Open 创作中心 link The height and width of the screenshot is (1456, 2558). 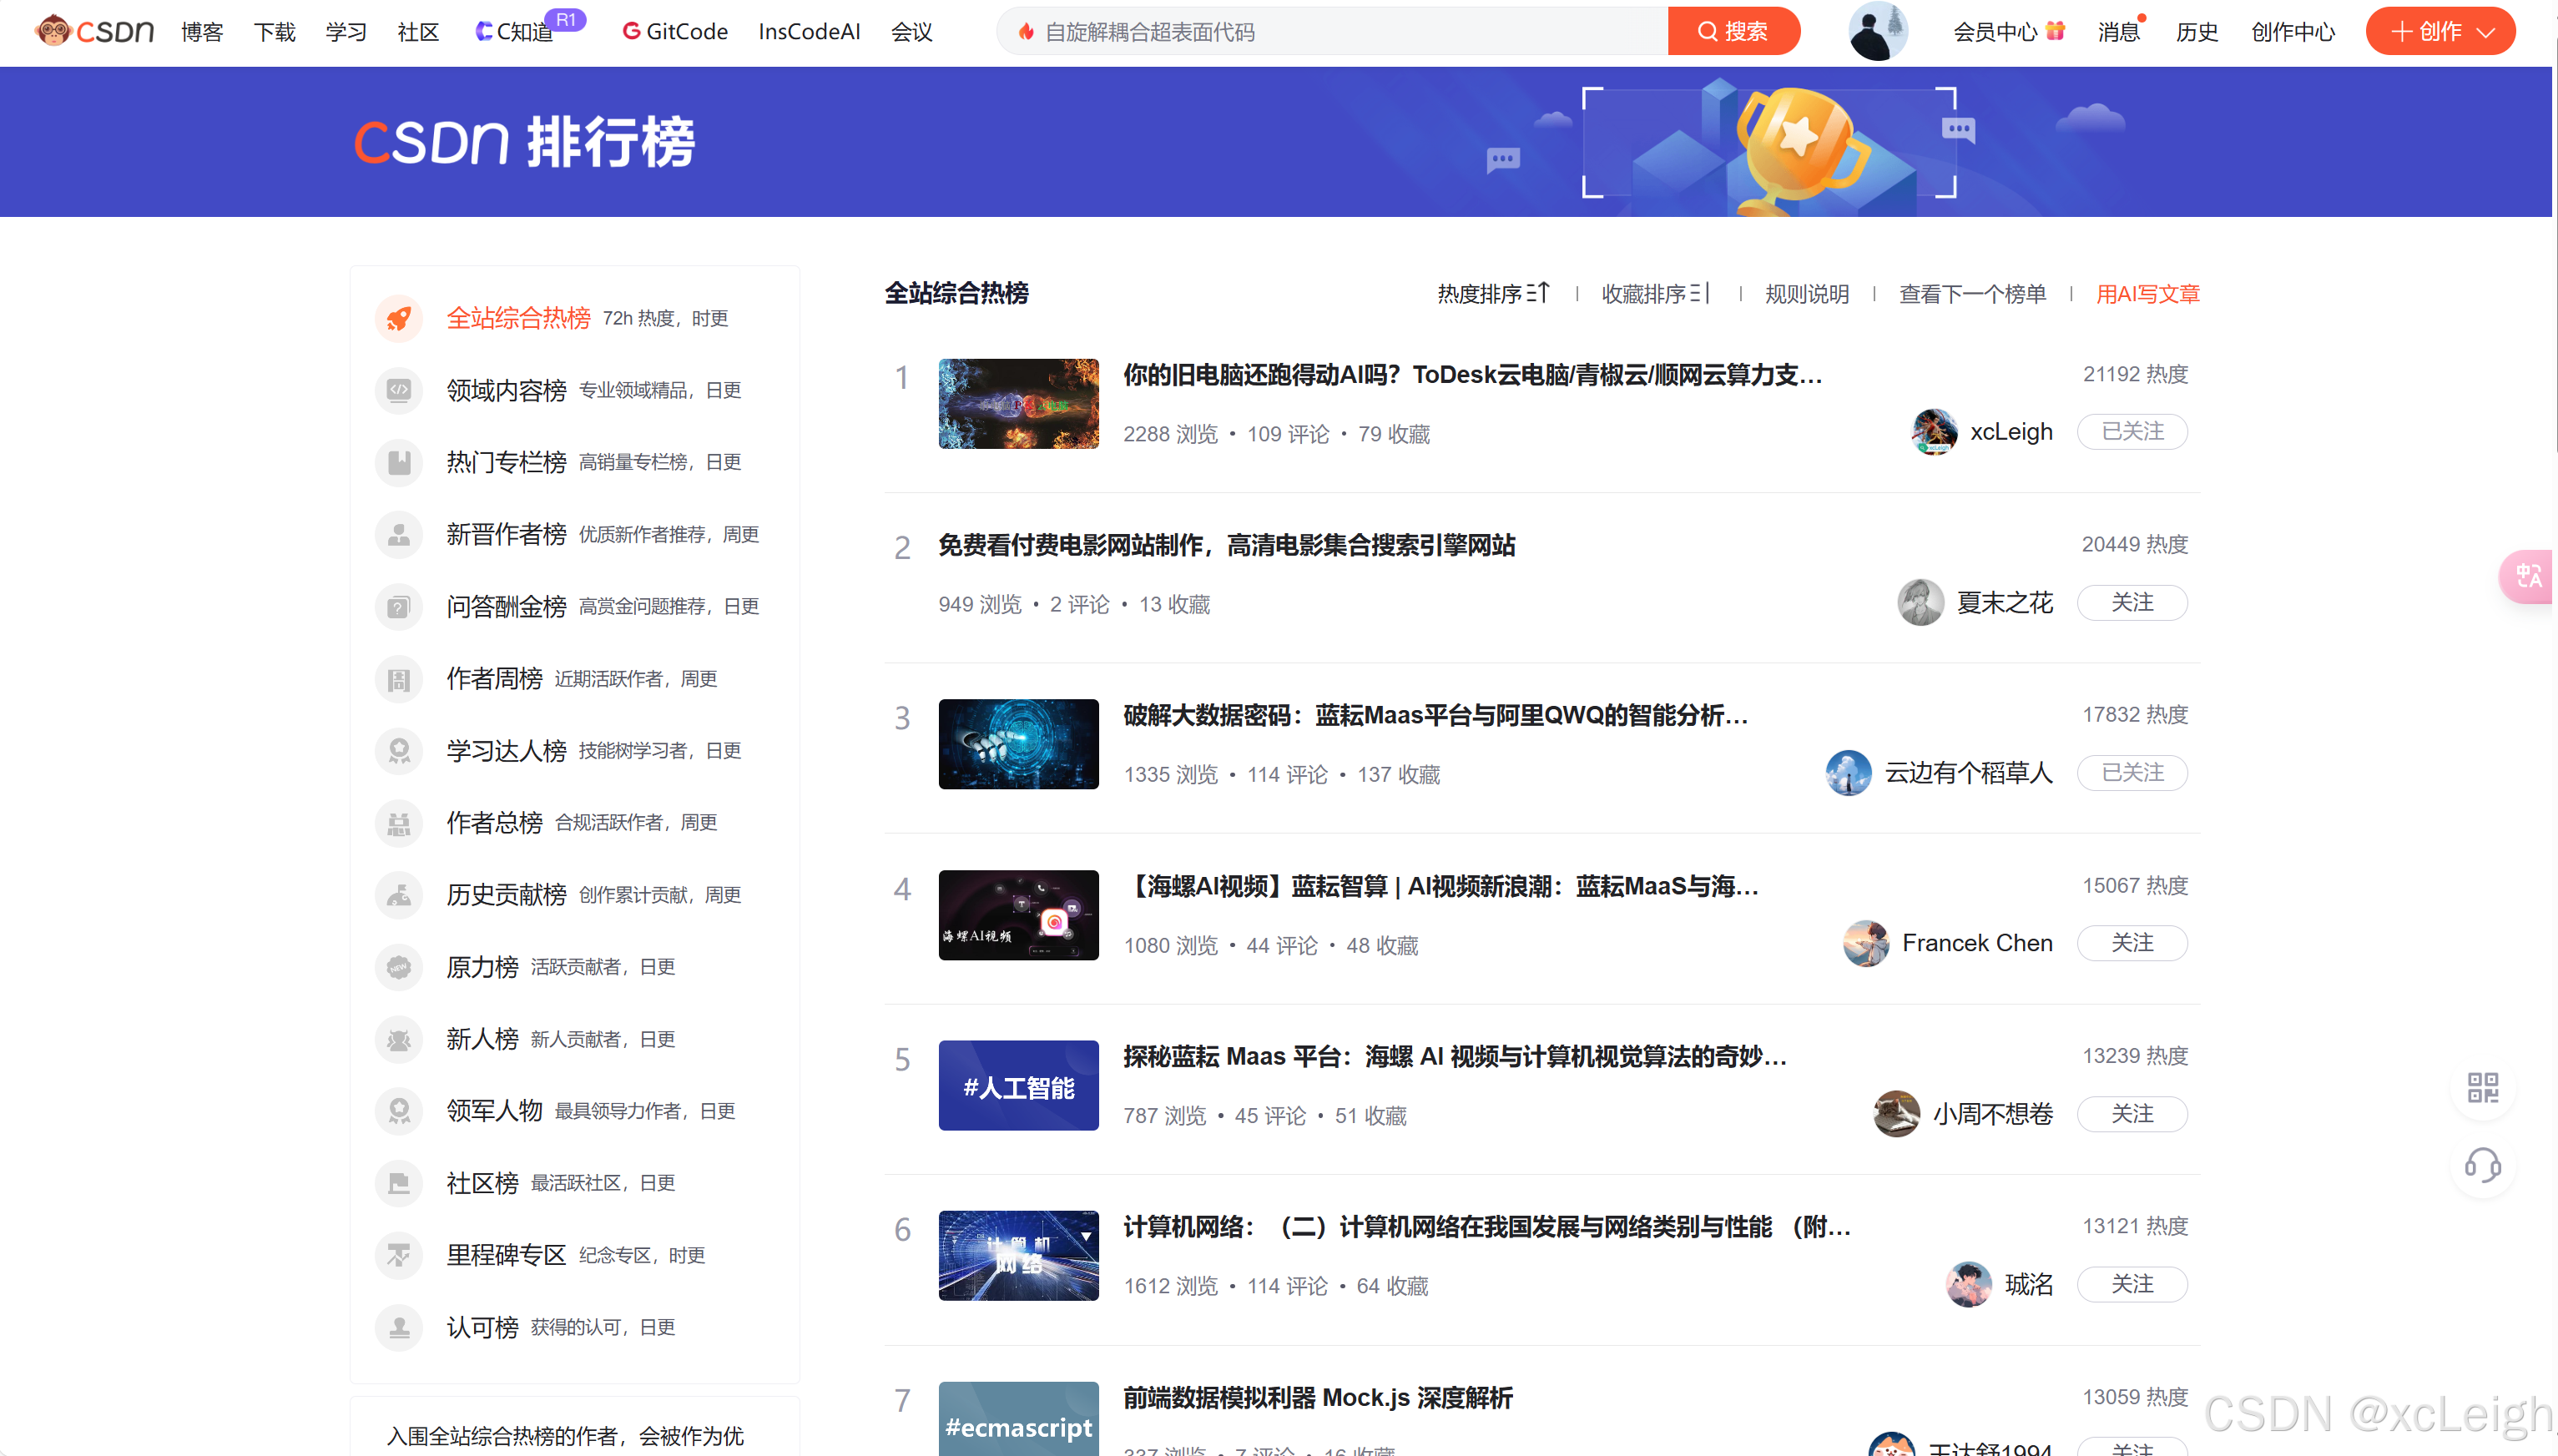tap(2292, 32)
